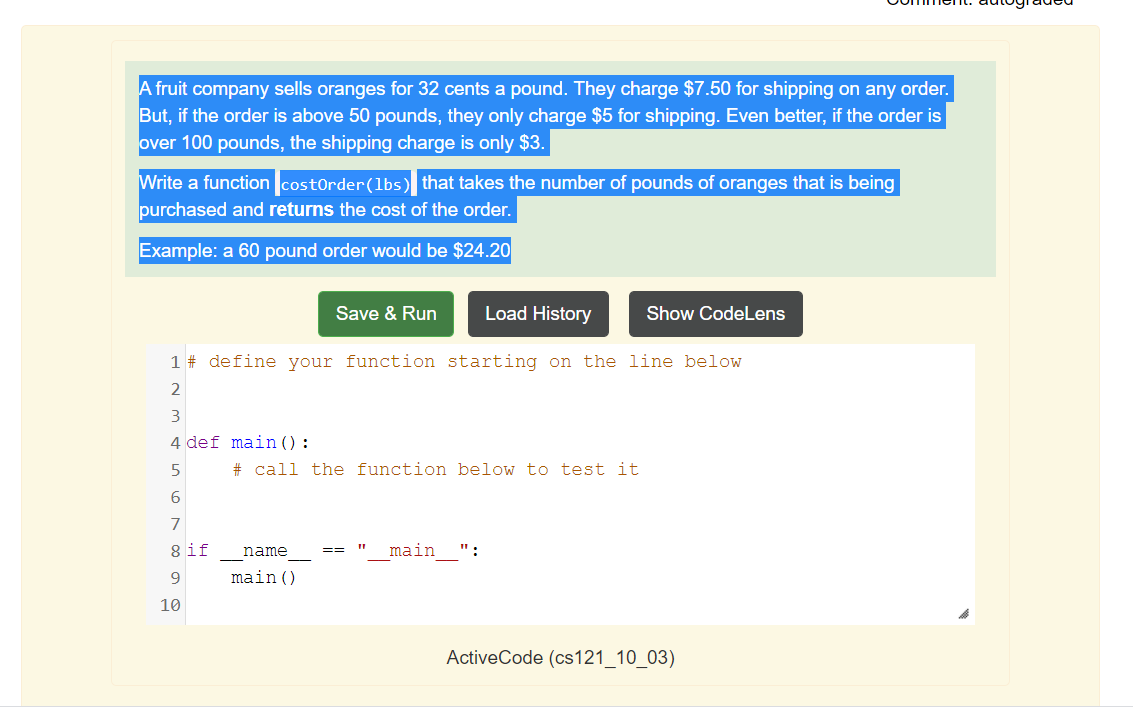Select the highlighted costOrder(lbs) function name
1133x718 pixels.
pos(344,183)
